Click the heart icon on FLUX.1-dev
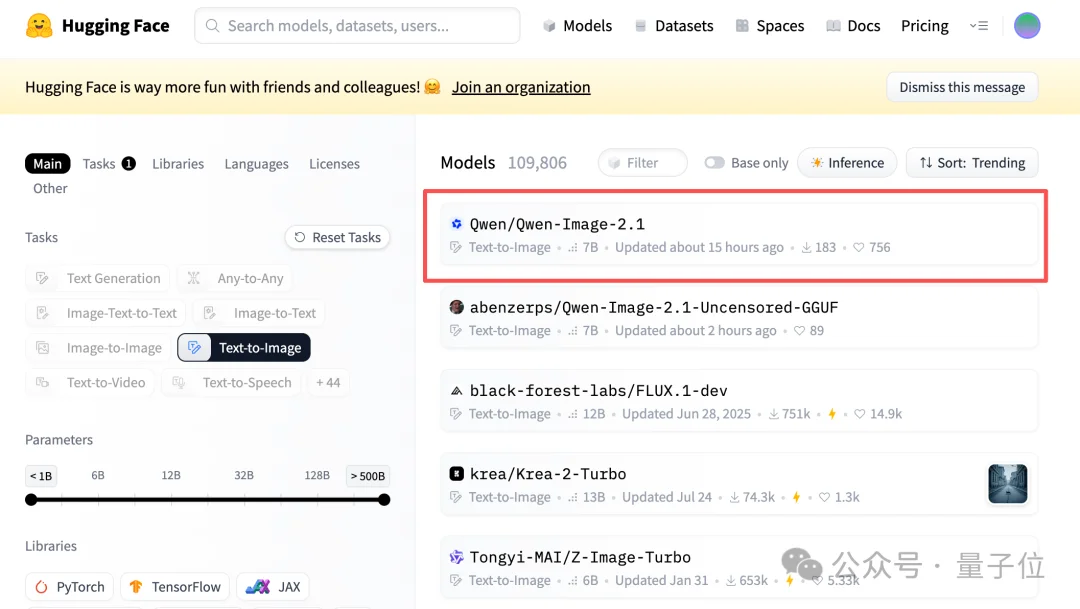Image resolution: width=1080 pixels, height=609 pixels. (x=859, y=414)
